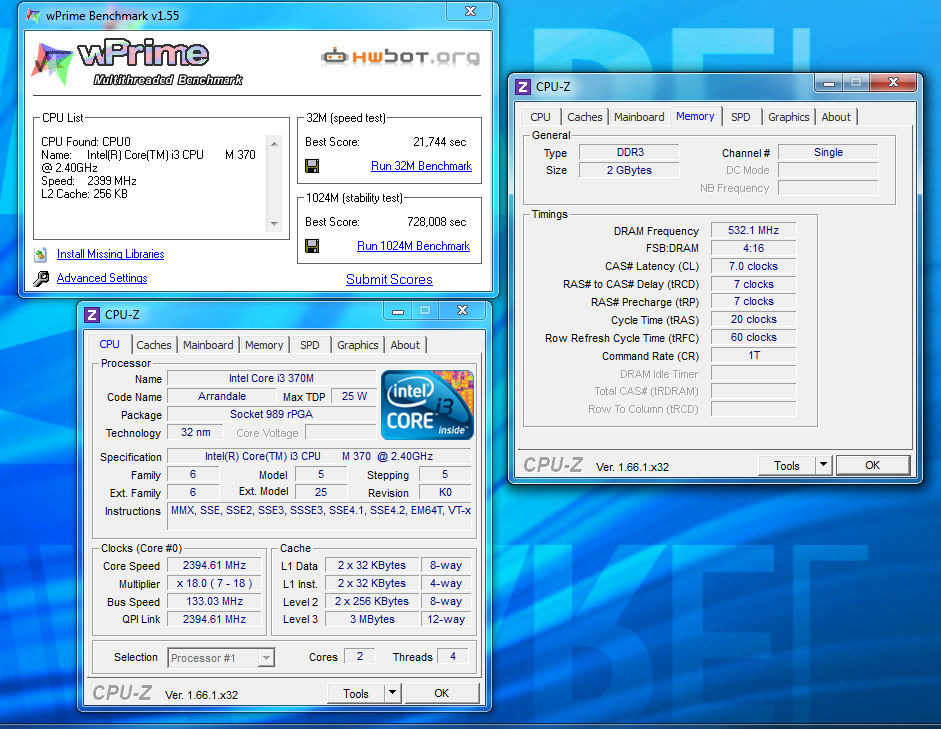Open Mainboard tab in lower CPU-Z window
Screen dimensions: 941x729
[208, 345]
